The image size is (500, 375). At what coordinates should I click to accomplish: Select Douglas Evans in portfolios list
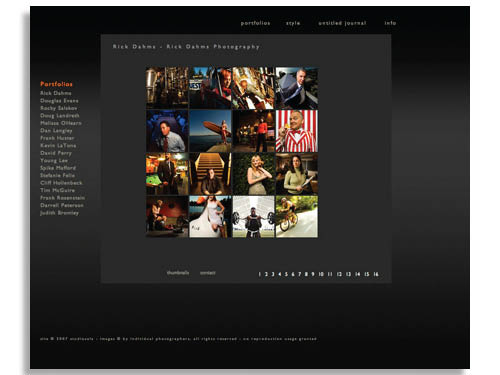[59, 101]
